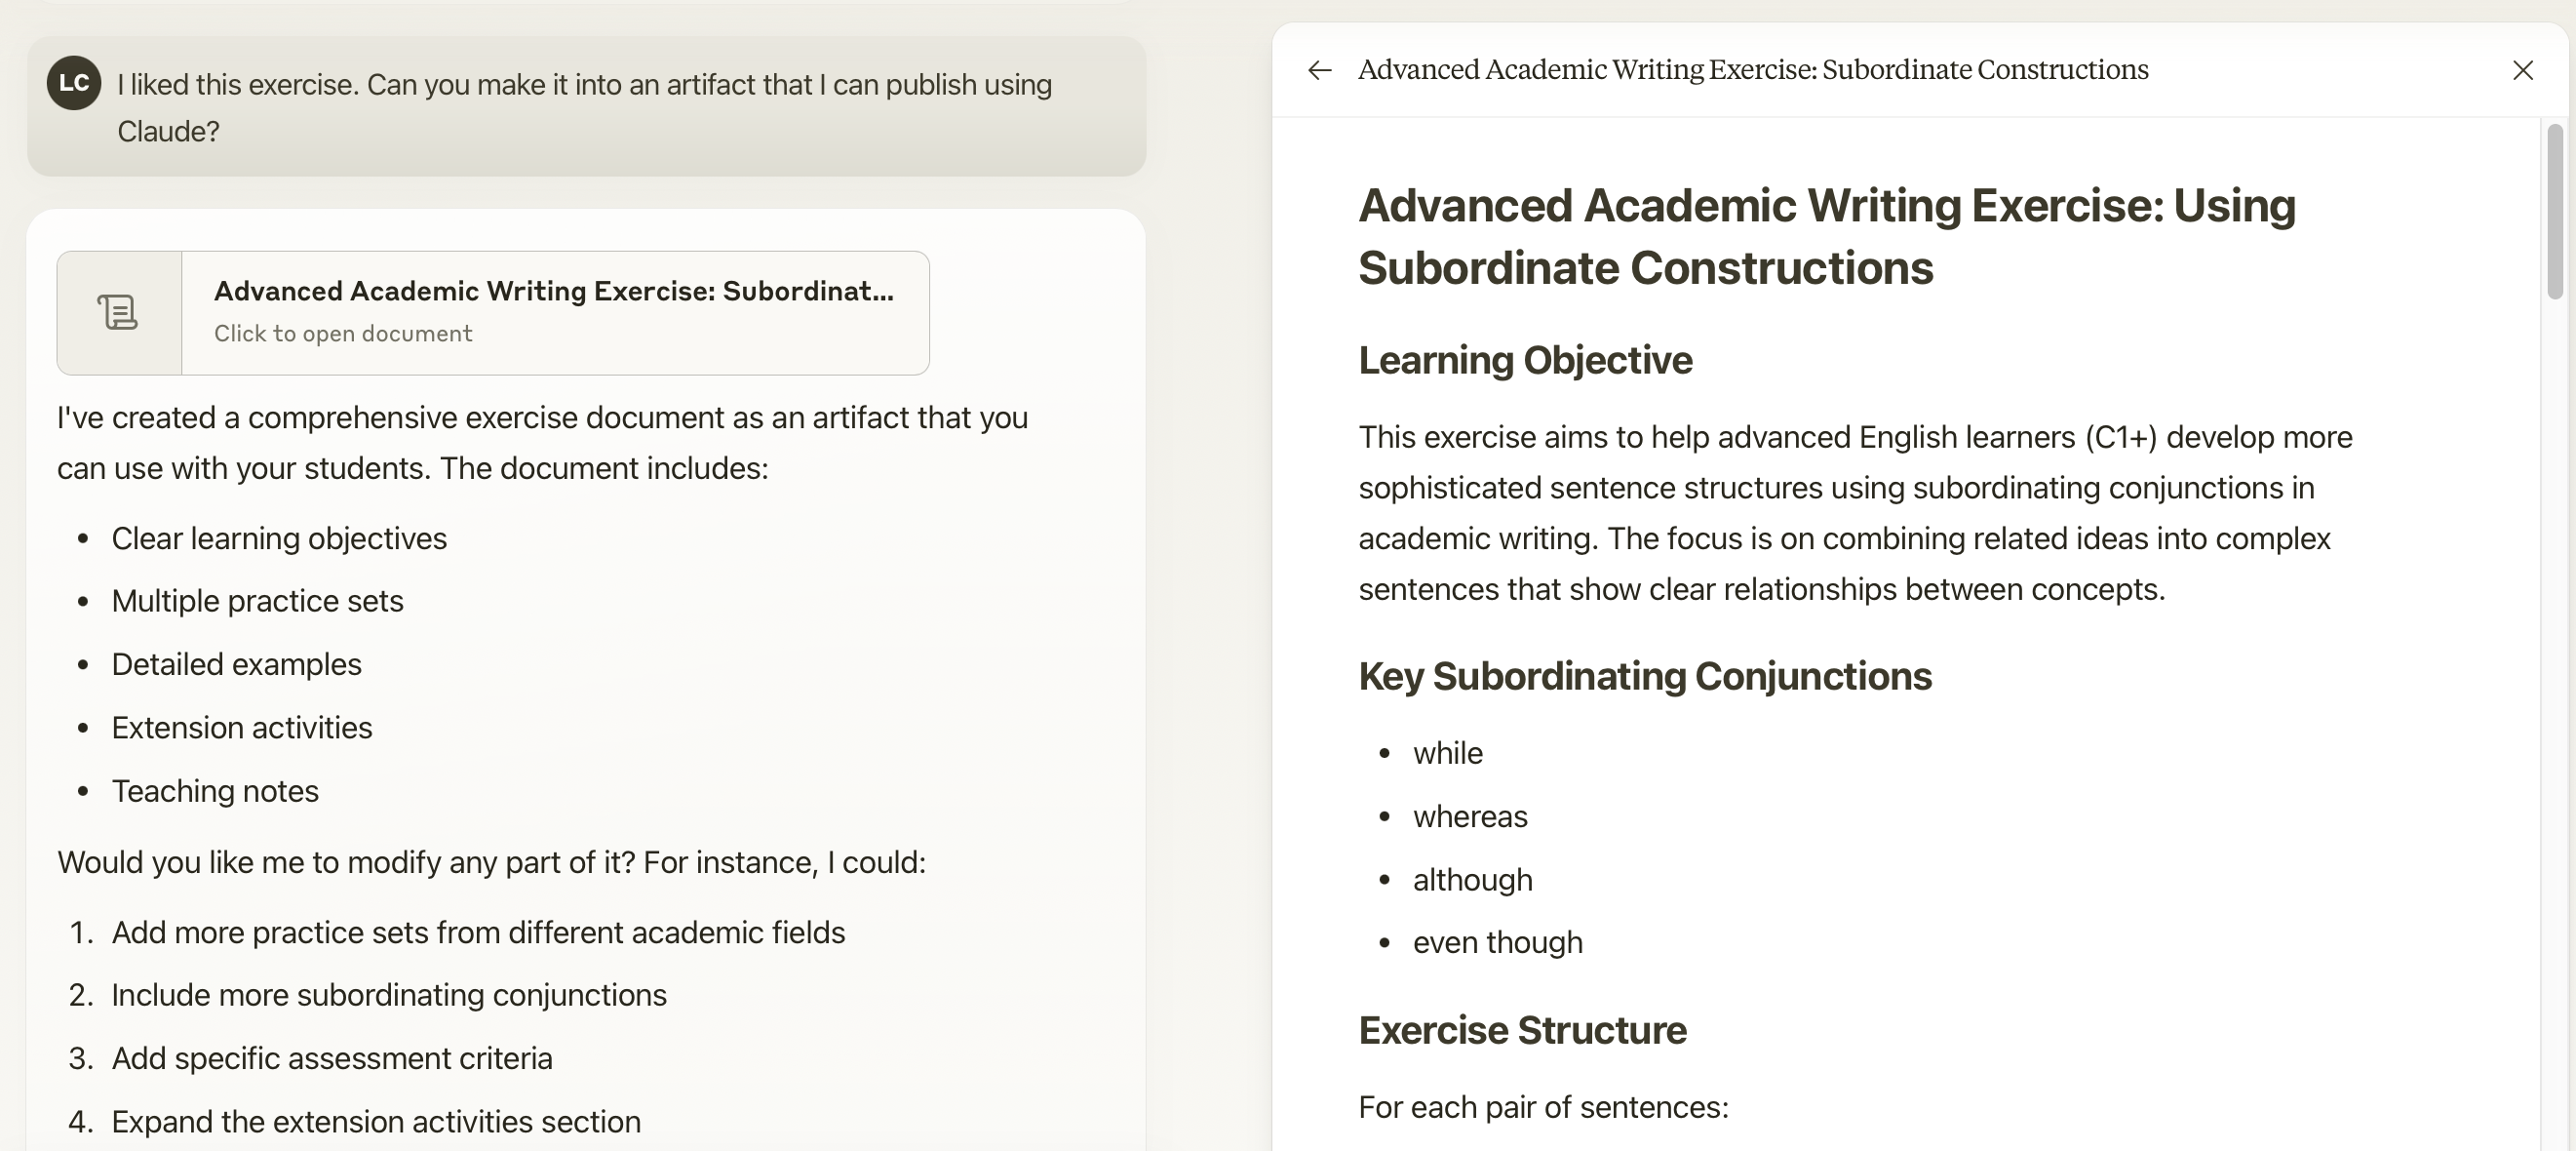
Task: Click the artifact panel header title
Action: click(x=1752, y=70)
